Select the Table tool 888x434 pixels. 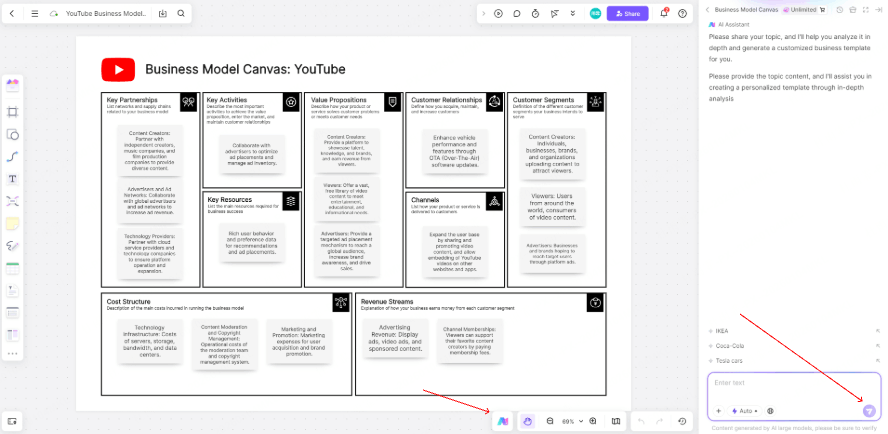click(12, 269)
